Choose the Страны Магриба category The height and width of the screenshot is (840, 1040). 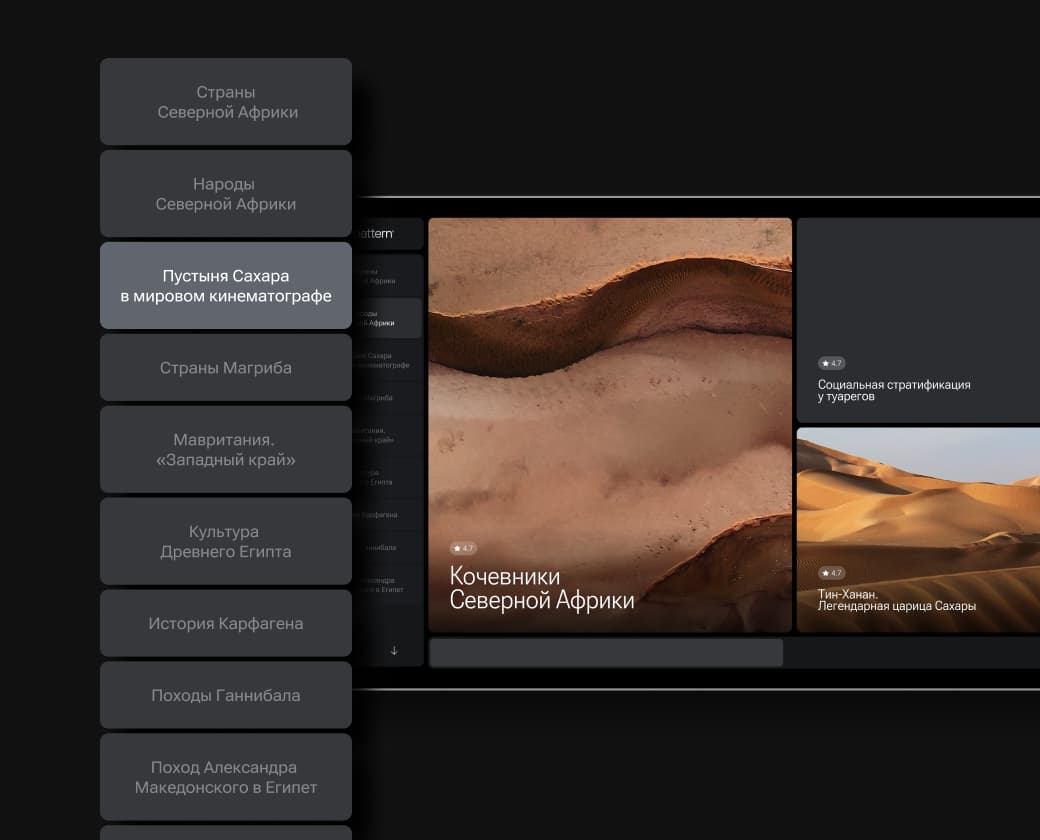pyautogui.click(x=226, y=368)
